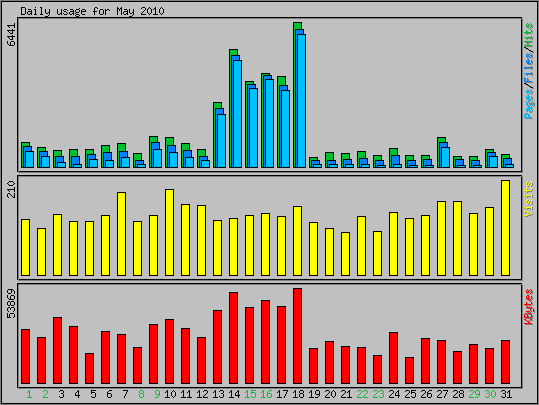This screenshot has width=539, height=405.
Task: Click day label 10 on the x-axis
Action: (170, 394)
